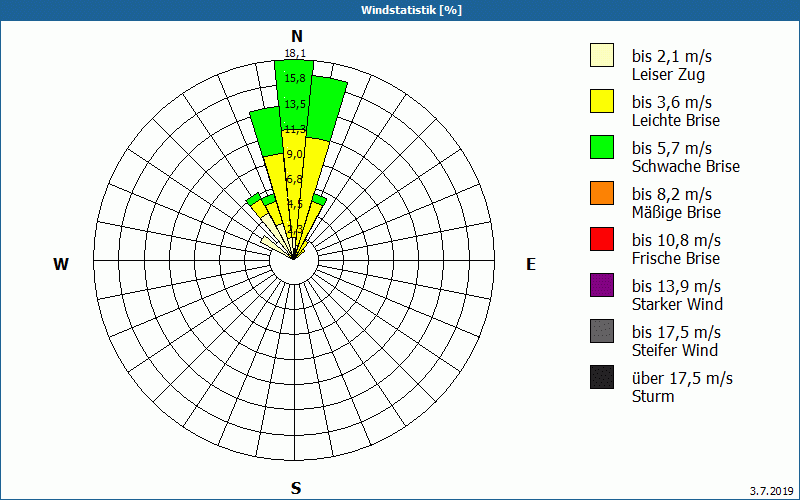The image size is (800, 500).
Task: Click the 'Windstatistik [%]' title
Action: click(x=411, y=10)
